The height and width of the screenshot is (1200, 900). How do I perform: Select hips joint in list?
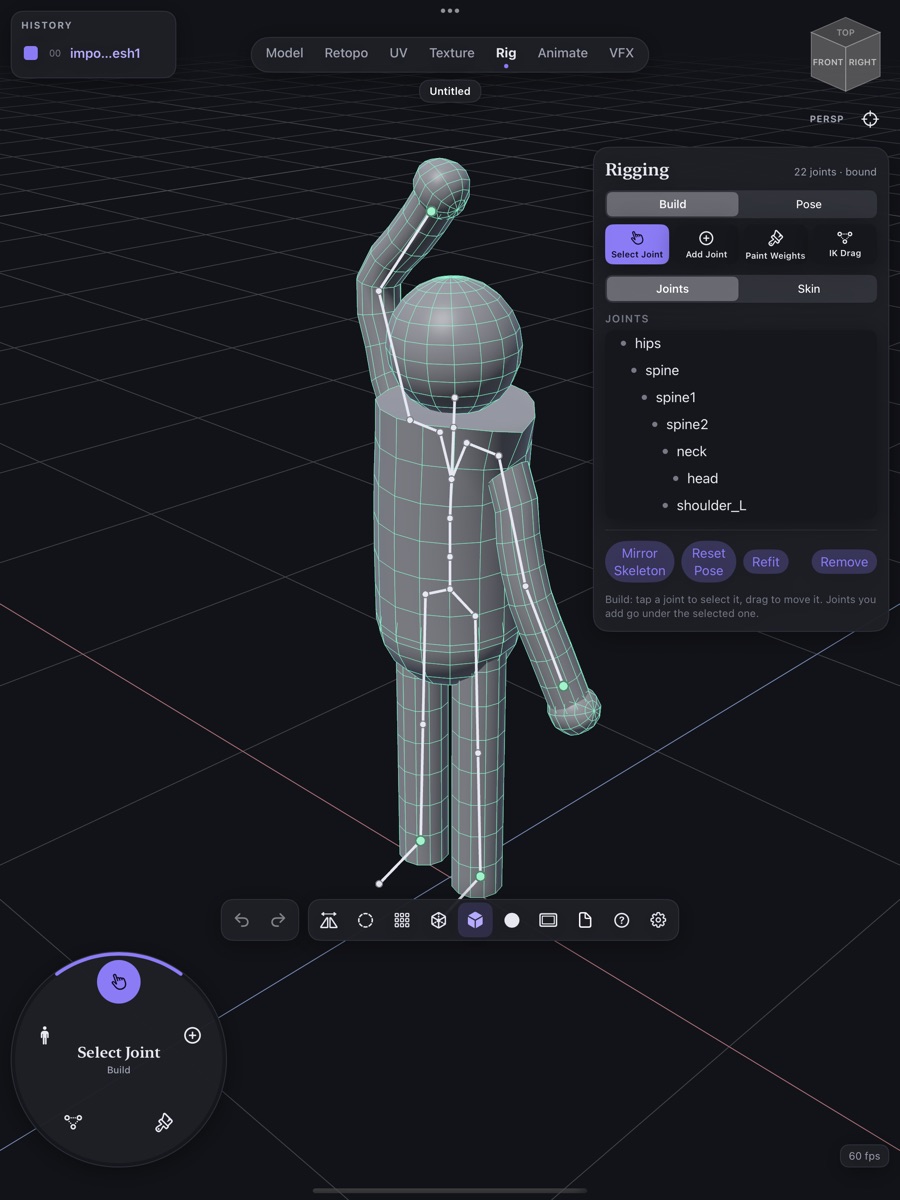tap(740, 343)
